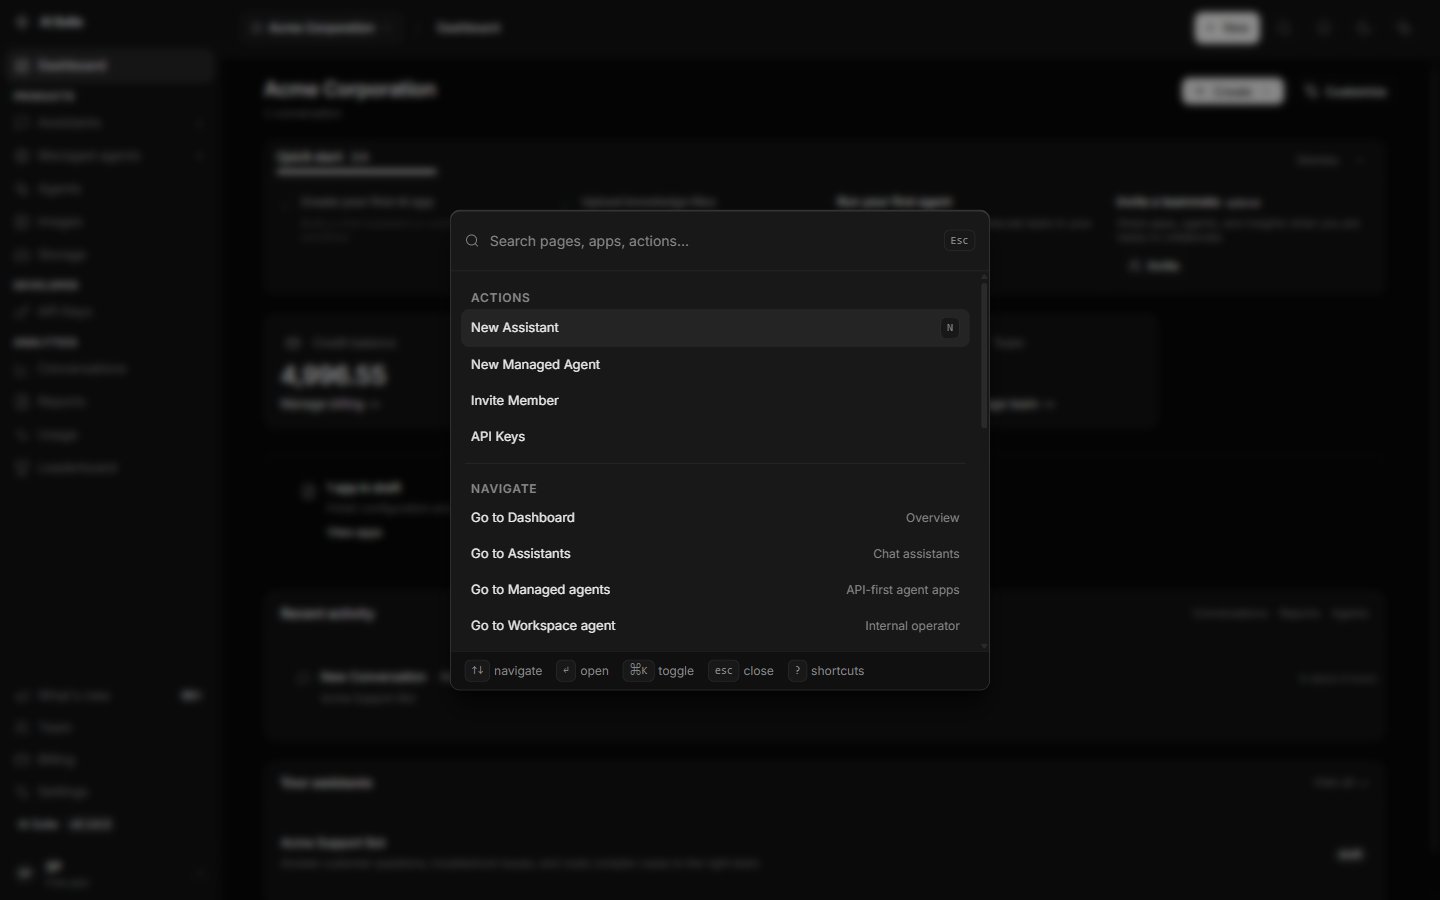This screenshot has height=900, width=1440.
Task: Select the New Assistant action
Action: (x=715, y=328)
